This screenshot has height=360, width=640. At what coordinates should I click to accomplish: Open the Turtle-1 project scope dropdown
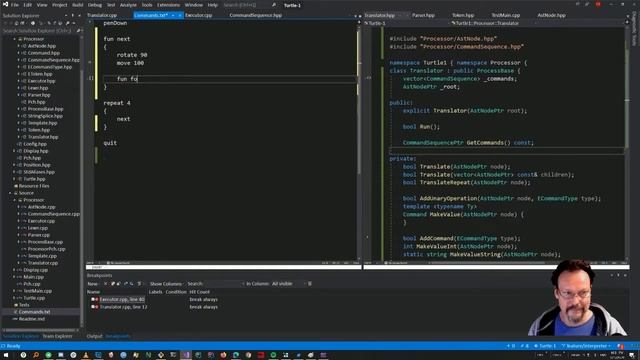[x=406, y=23]
